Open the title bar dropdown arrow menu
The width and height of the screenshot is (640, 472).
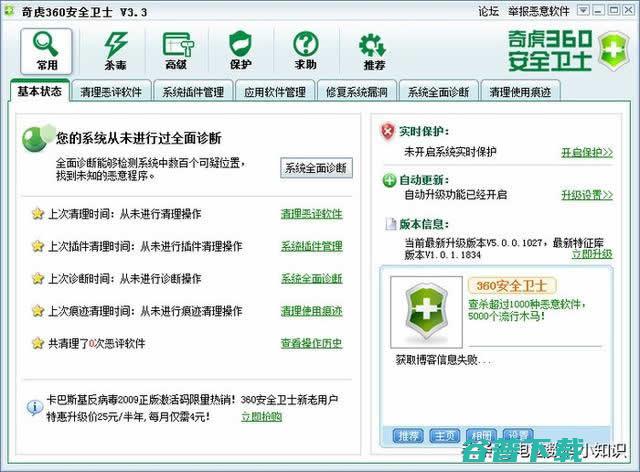pos(583,11)
